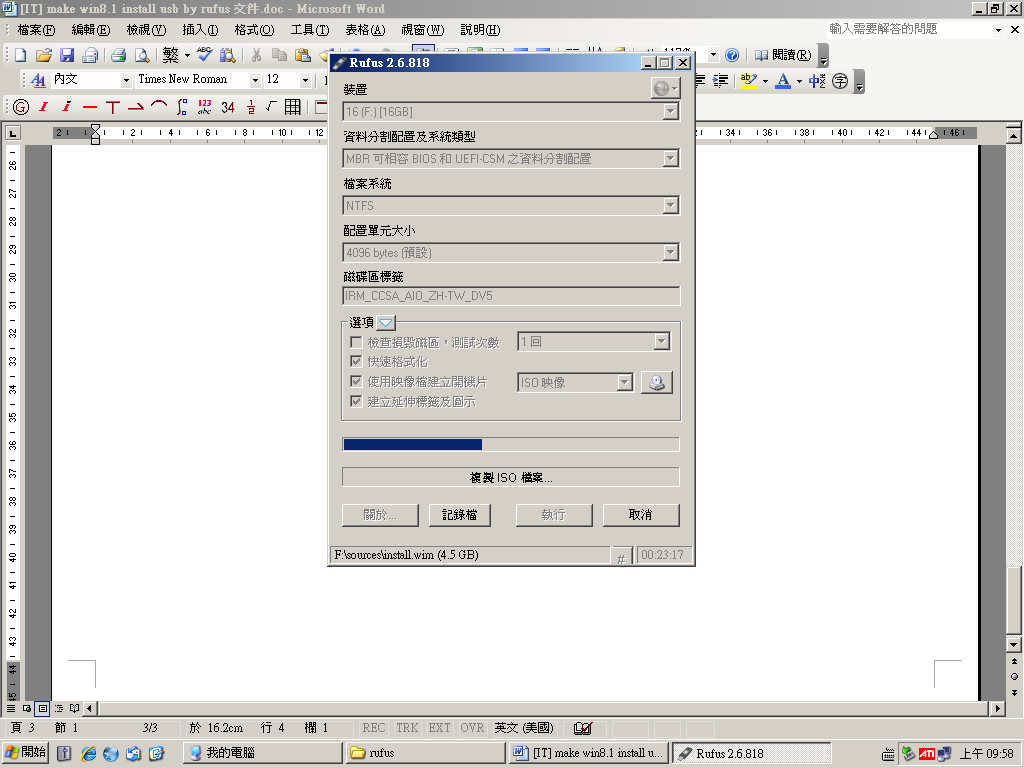The width and height of the screenshot is (1024, 768).
Task: Toggle OVR overtype mode in status bar
Action: coord(472,728)
